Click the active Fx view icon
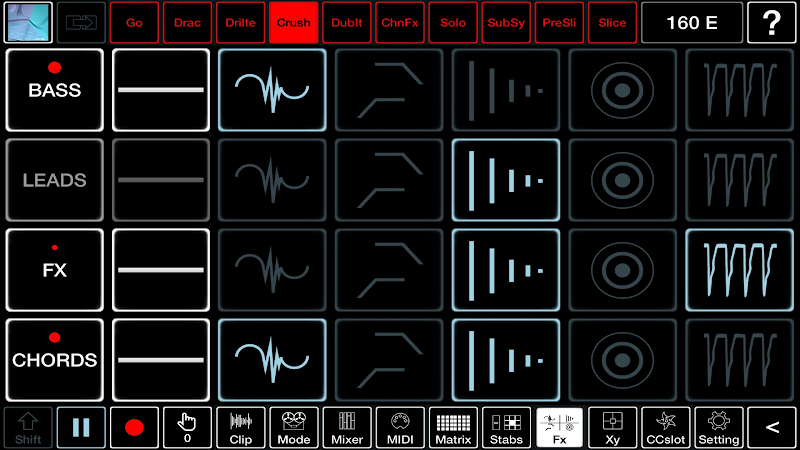 559,428
